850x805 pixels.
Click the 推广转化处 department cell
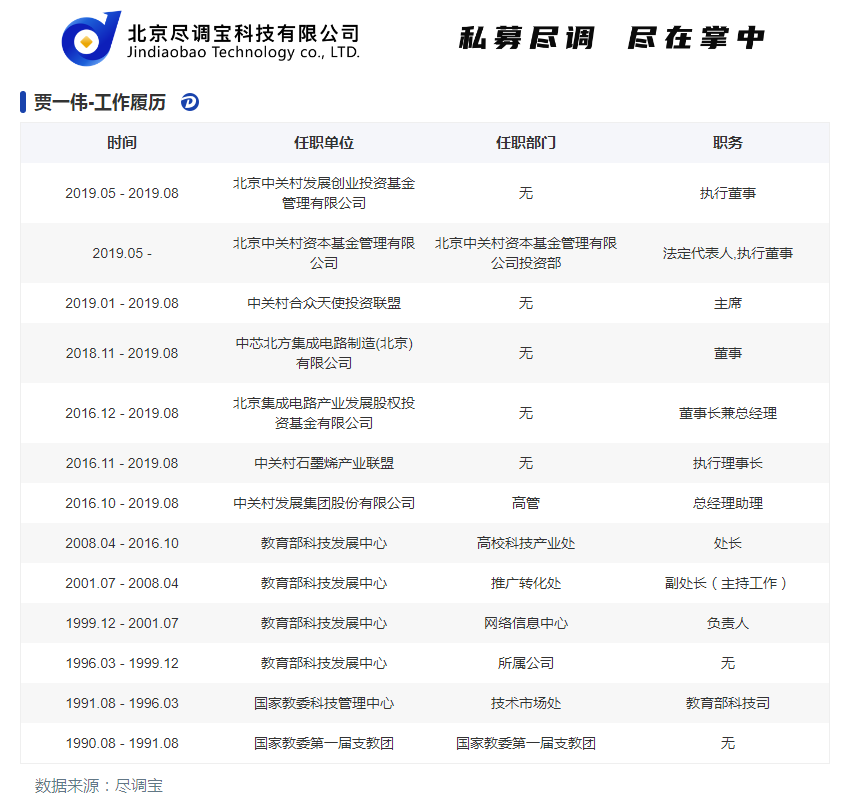tap(526, 583)
